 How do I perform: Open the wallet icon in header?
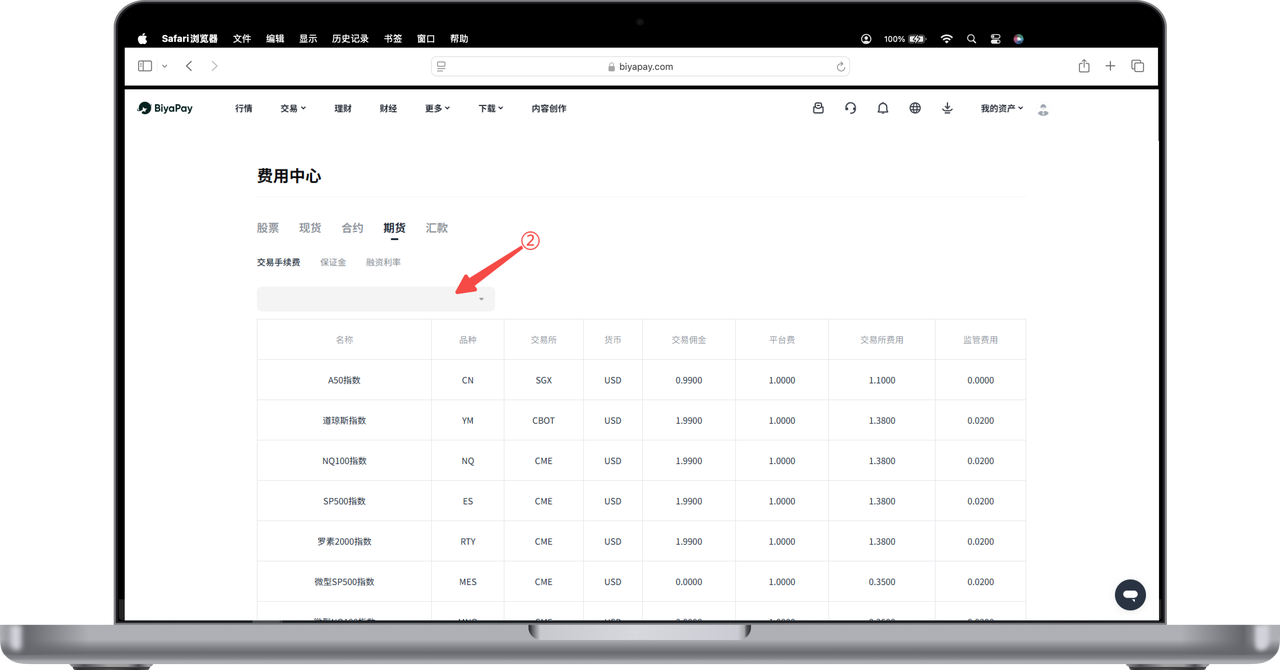[x=818, y=108]
